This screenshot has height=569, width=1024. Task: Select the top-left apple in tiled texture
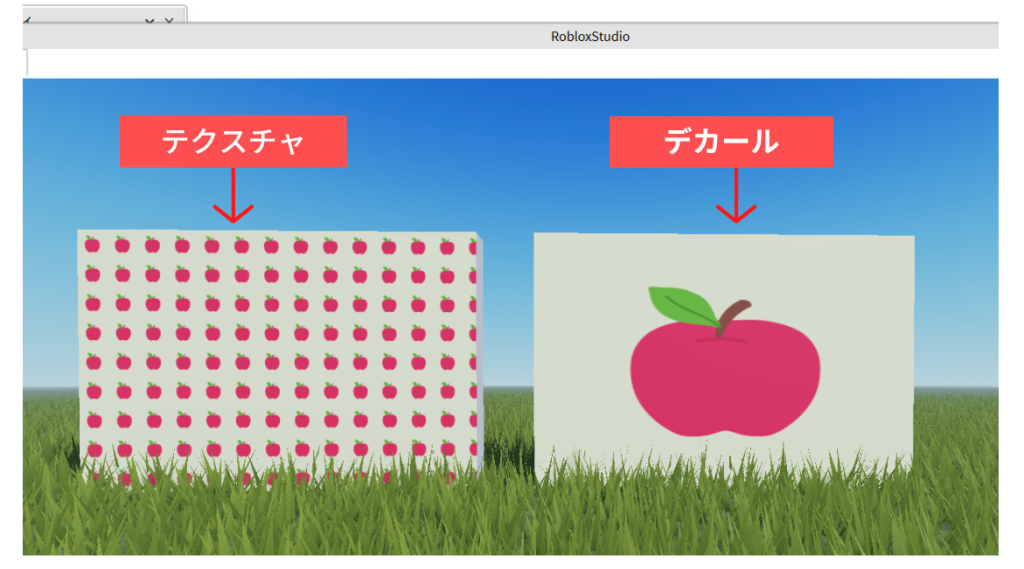pyautogui.click(x=92, y=244)
